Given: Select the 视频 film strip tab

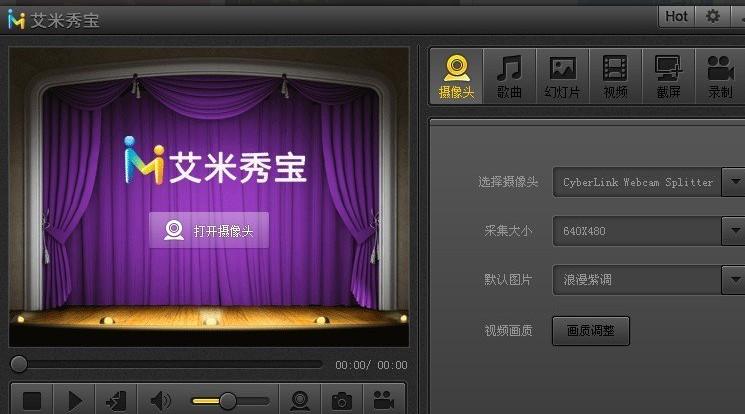Looking at the screenshot, I should (615, 77).
